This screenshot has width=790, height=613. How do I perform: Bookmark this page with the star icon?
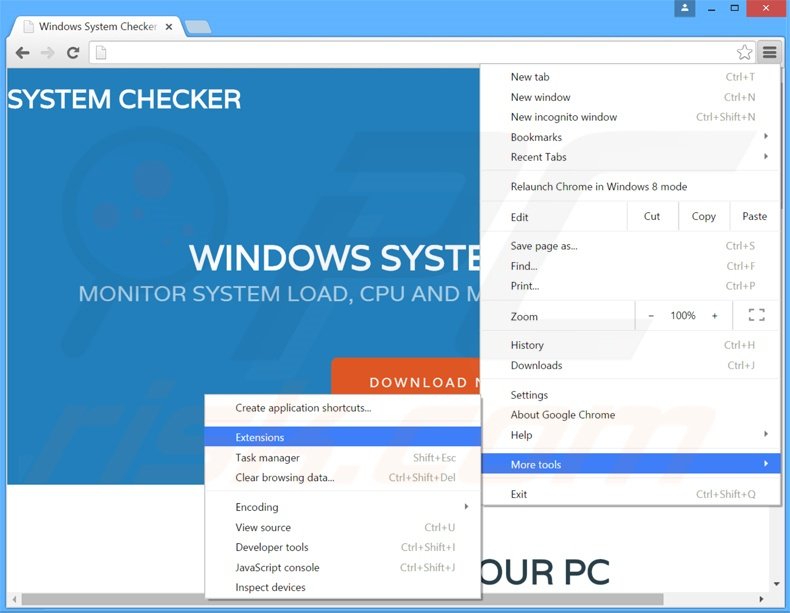744,52
